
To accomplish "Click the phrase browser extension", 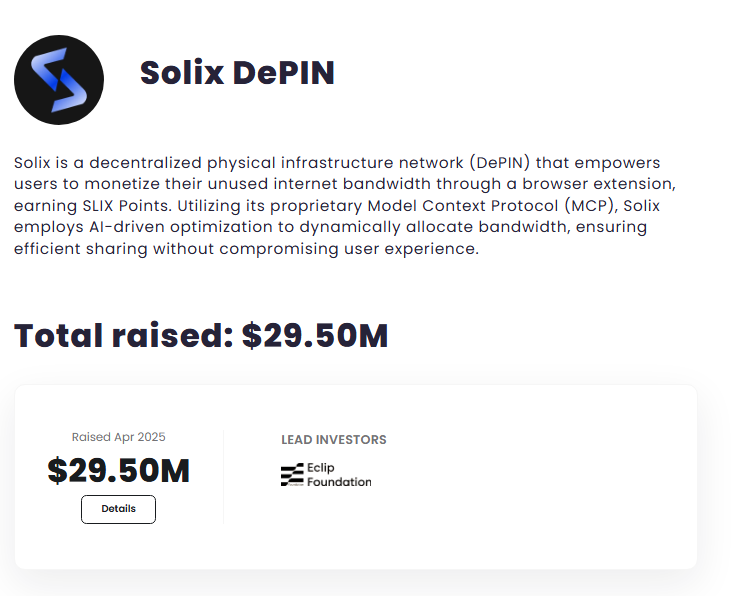I will 599,184.
